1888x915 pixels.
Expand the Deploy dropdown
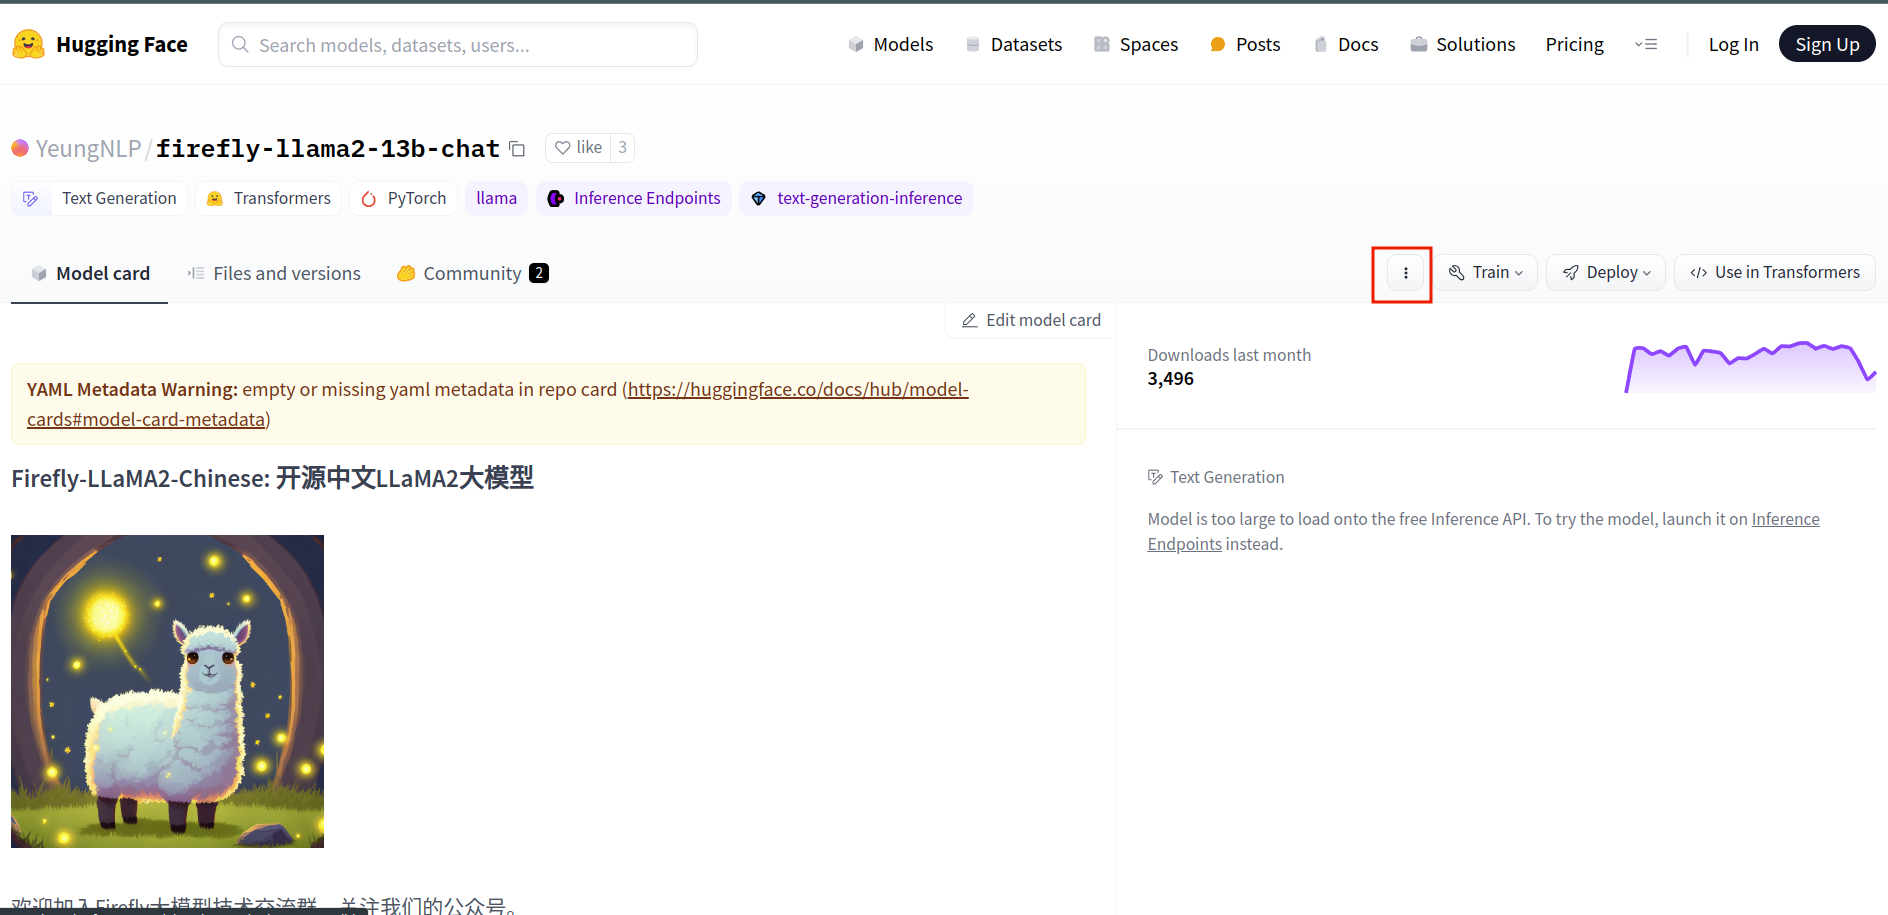[1606, 273]
